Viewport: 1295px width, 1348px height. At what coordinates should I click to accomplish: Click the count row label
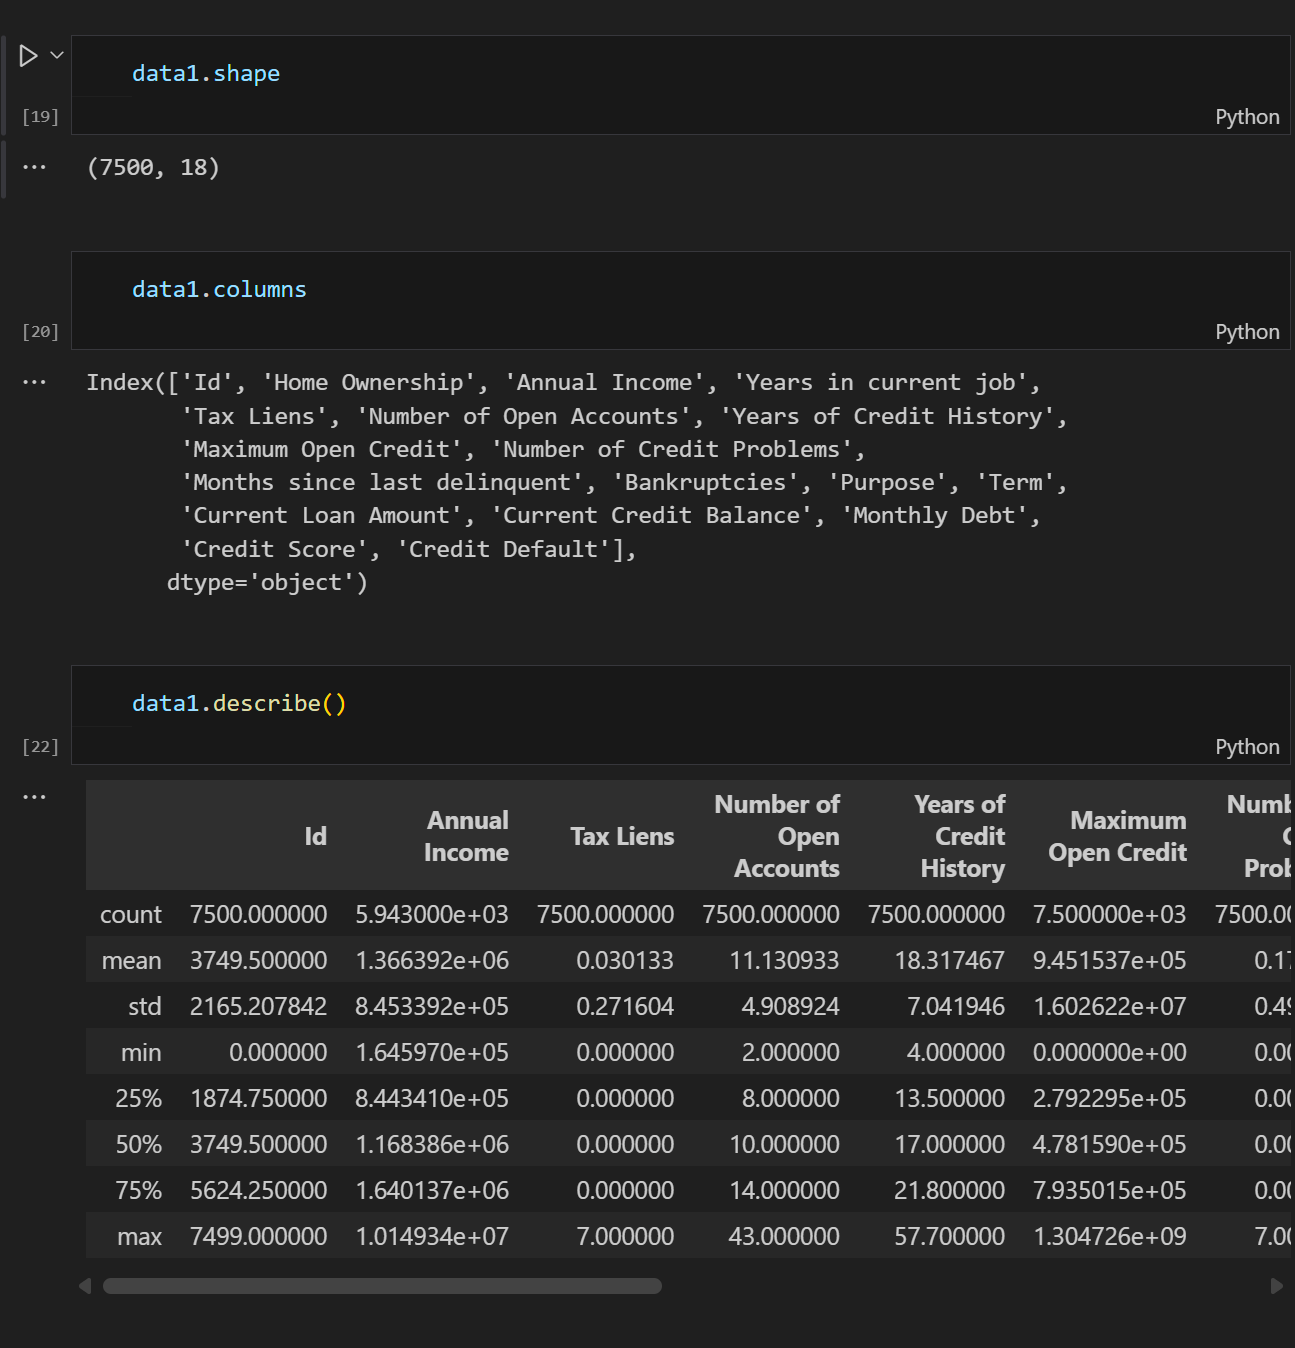pyautogui.click(x=130, y=915)
